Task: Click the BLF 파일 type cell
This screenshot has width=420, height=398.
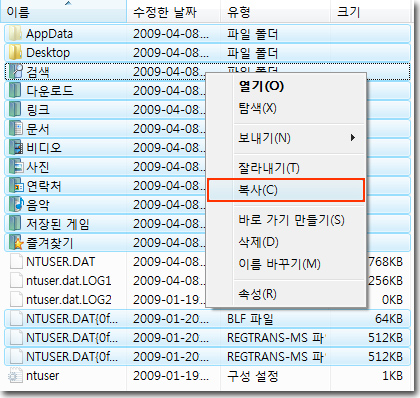Action: tap(250, 319)
